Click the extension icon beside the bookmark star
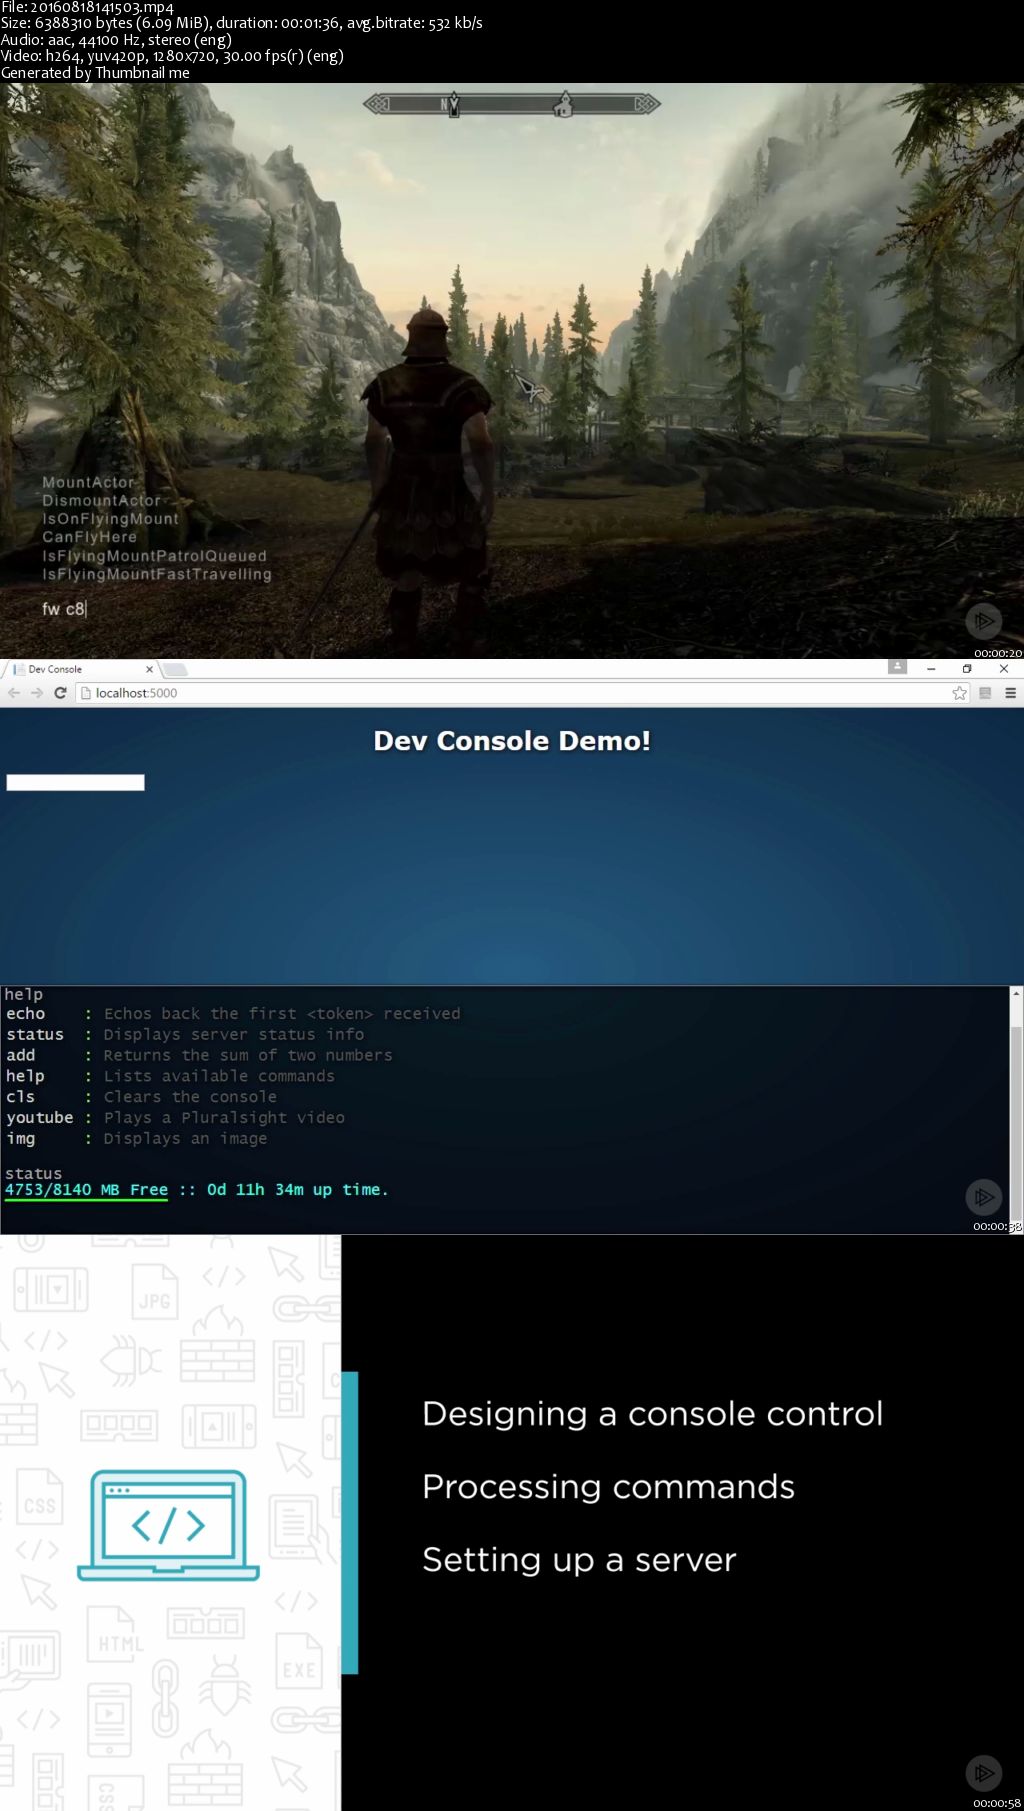1024x1811 pixels. click(x=985, y=693)
